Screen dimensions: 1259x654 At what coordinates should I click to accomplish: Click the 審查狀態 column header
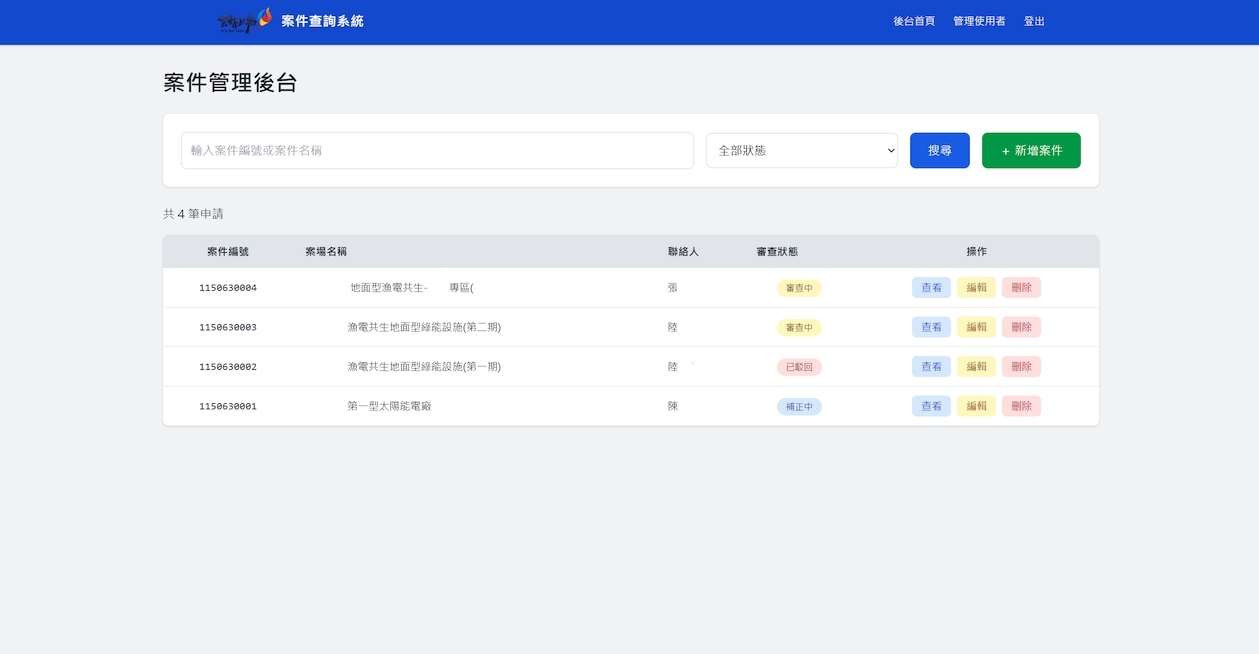(x=777, y=251)
